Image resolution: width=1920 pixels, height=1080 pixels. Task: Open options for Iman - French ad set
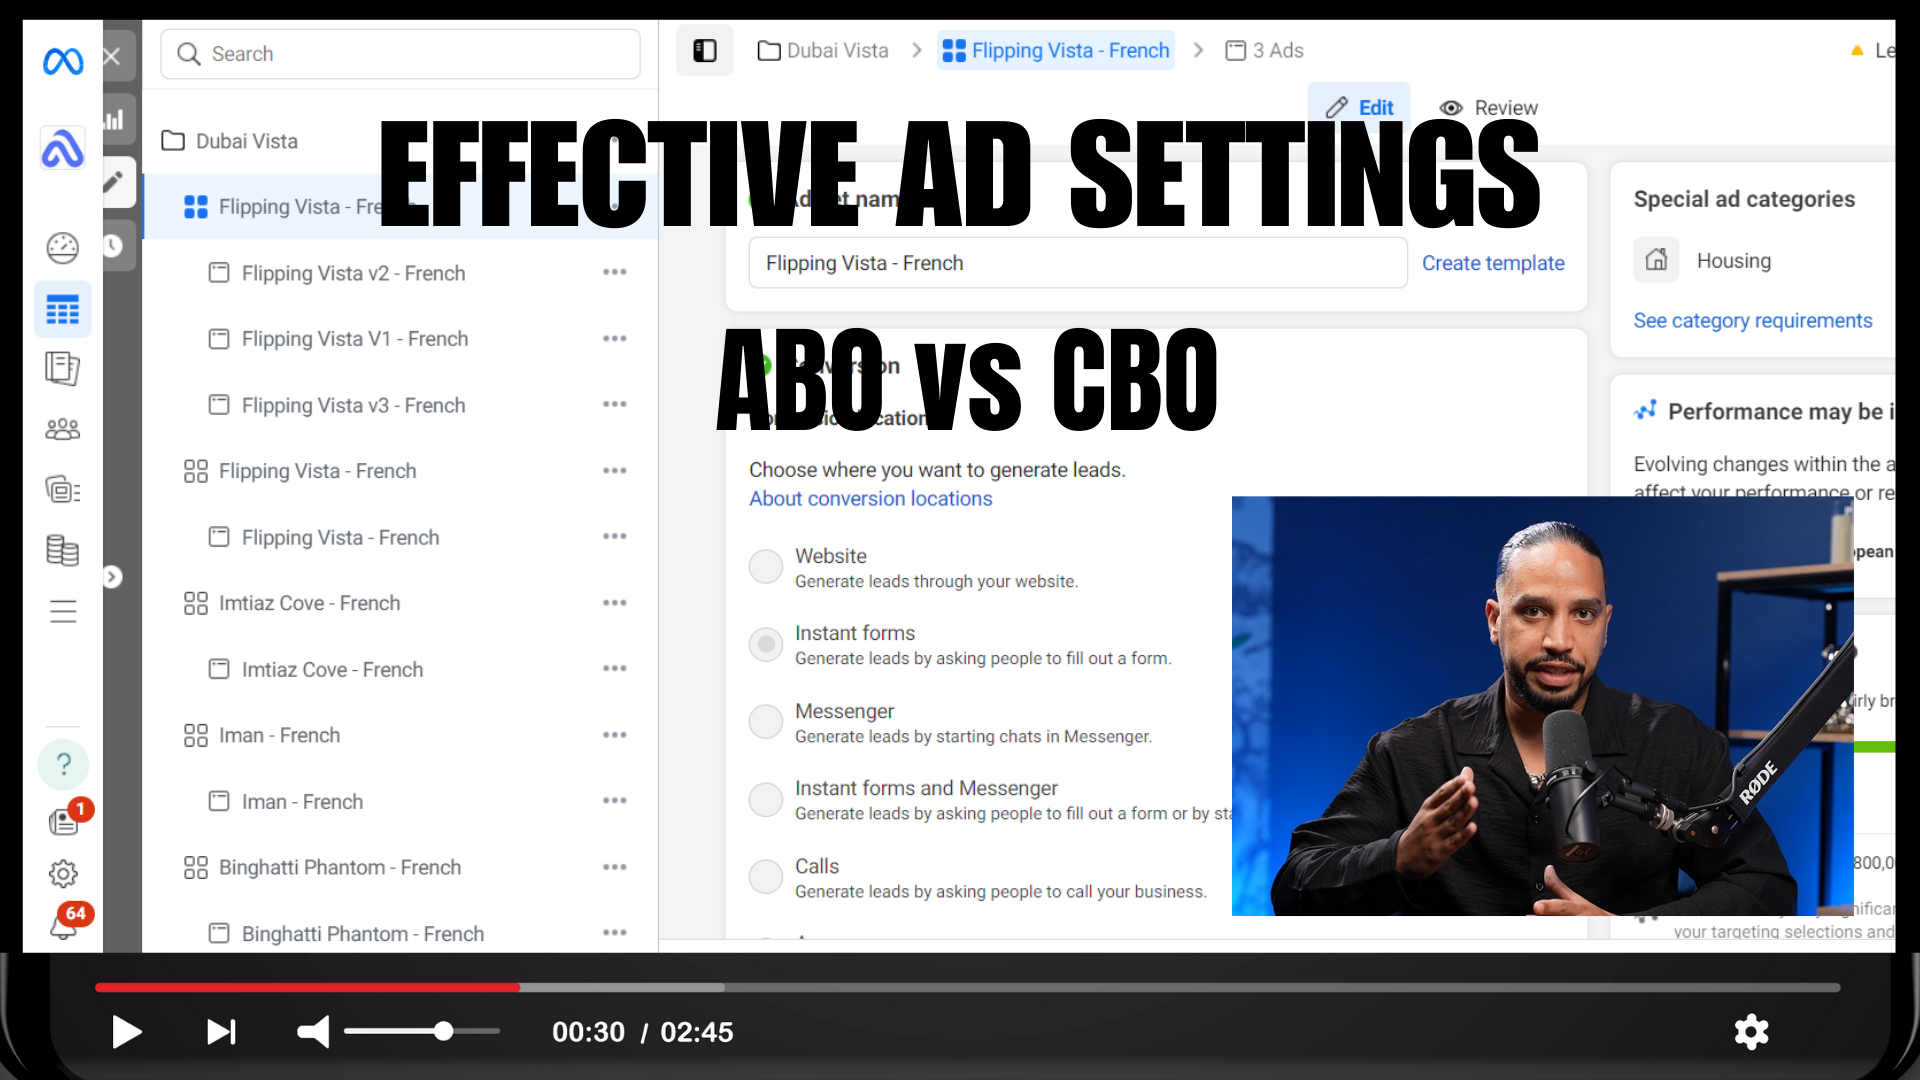614,734
